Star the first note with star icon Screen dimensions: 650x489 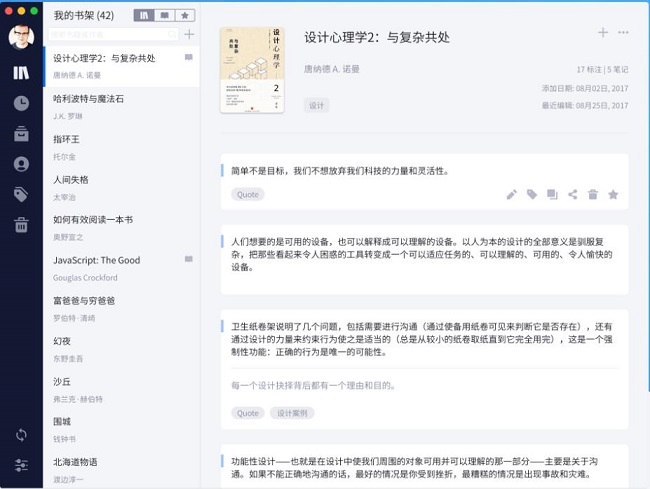[613, 194]
